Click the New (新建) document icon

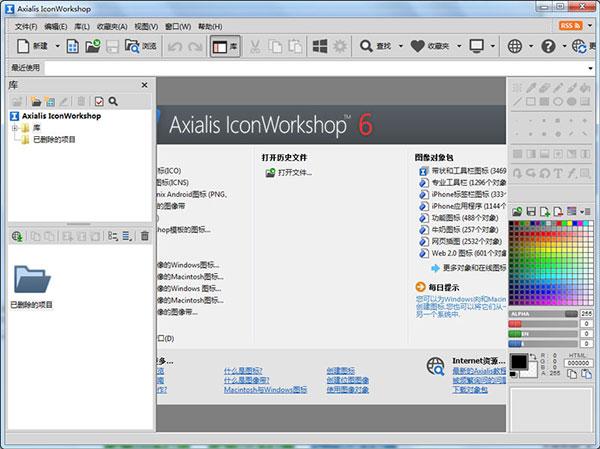coord(23,46)
